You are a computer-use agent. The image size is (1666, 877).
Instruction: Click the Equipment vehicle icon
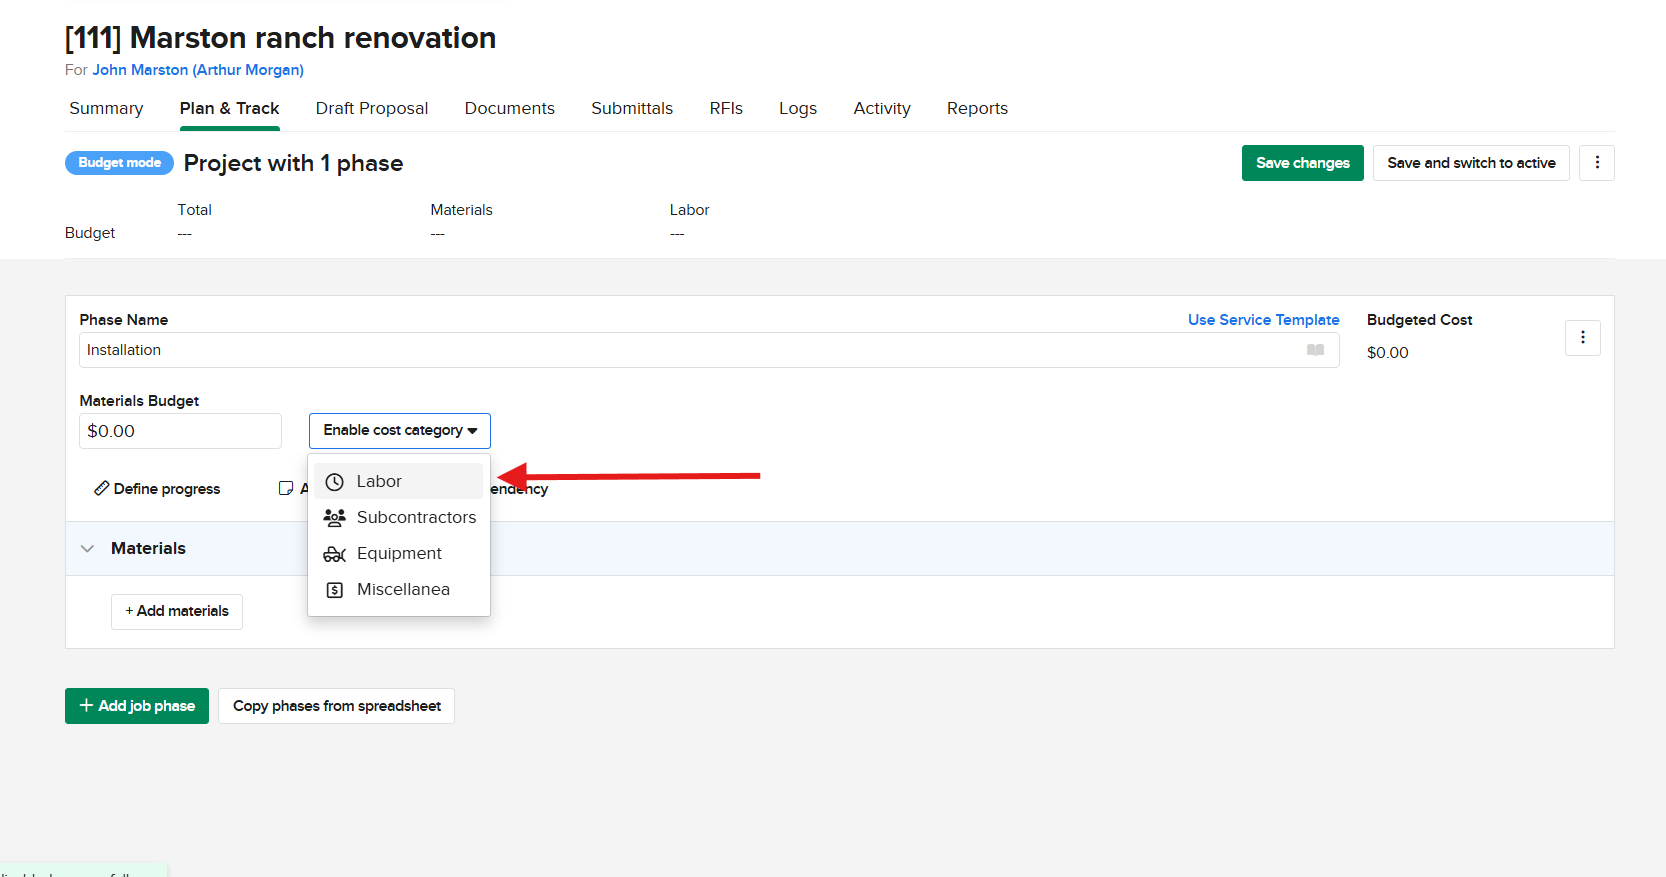[x=335, y=554]
